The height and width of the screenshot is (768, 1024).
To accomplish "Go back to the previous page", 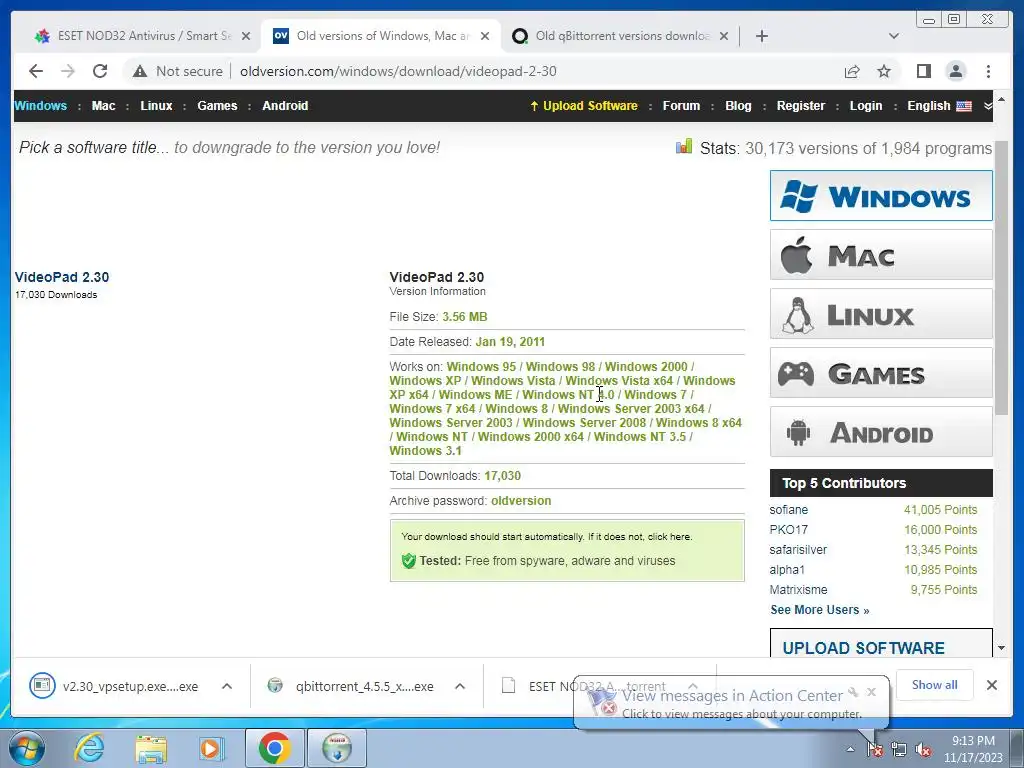I will 36,71.
